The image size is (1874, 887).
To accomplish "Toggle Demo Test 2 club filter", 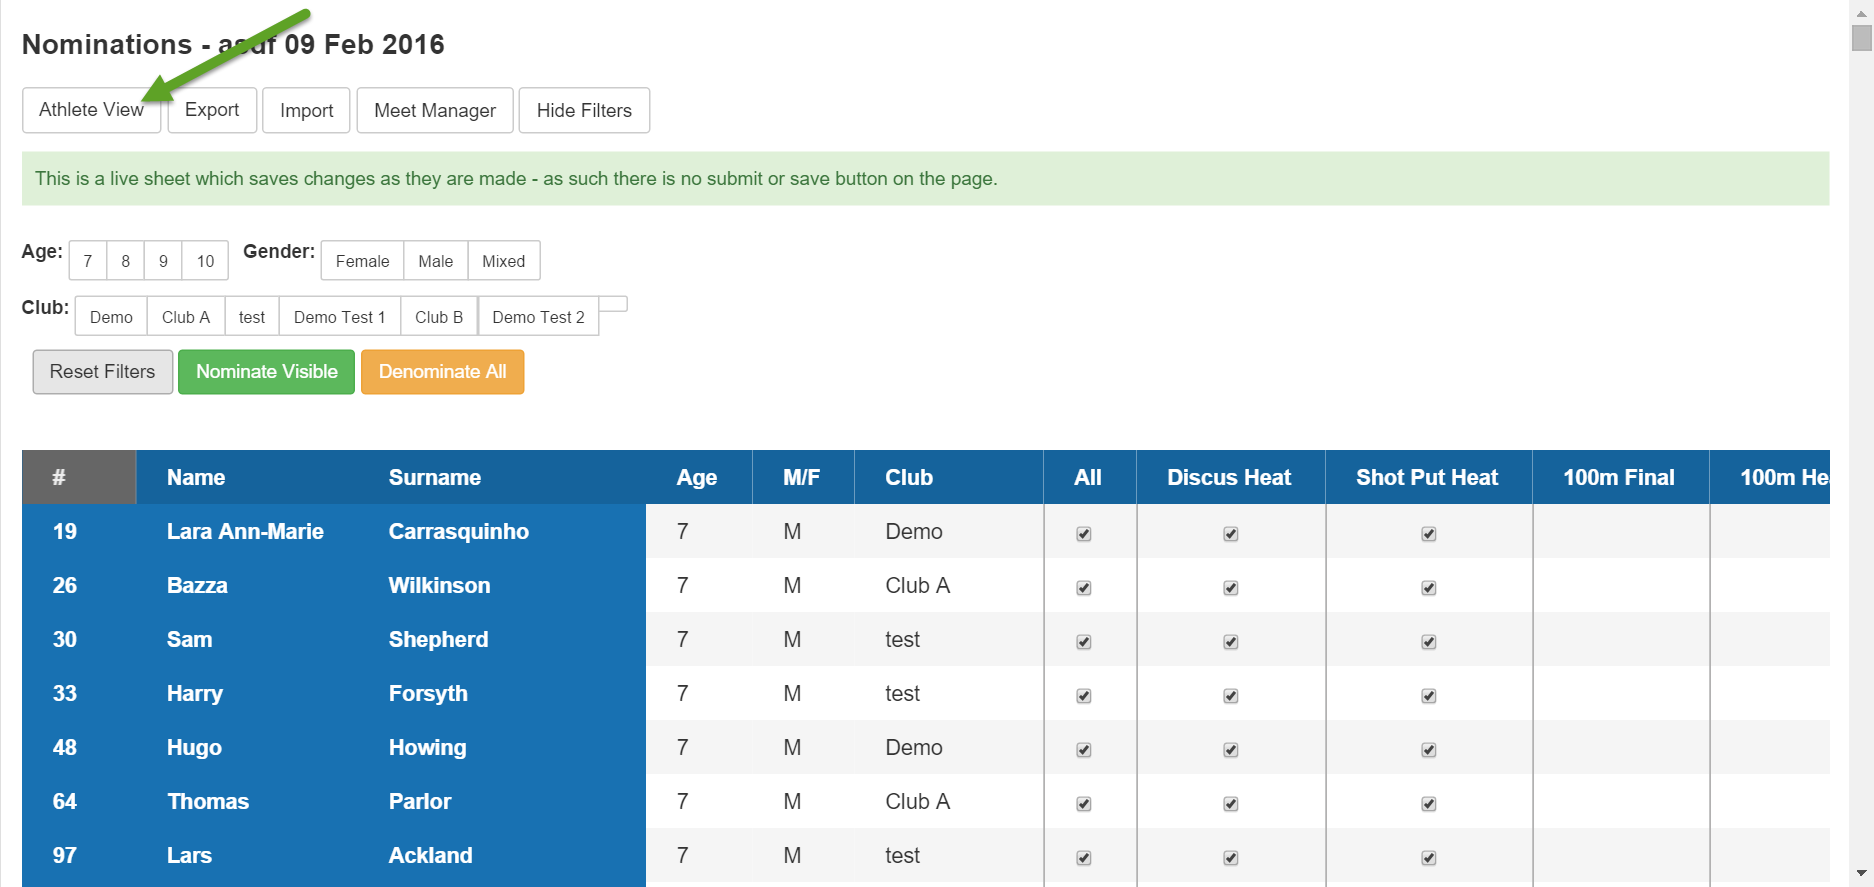I will (538, 317).
